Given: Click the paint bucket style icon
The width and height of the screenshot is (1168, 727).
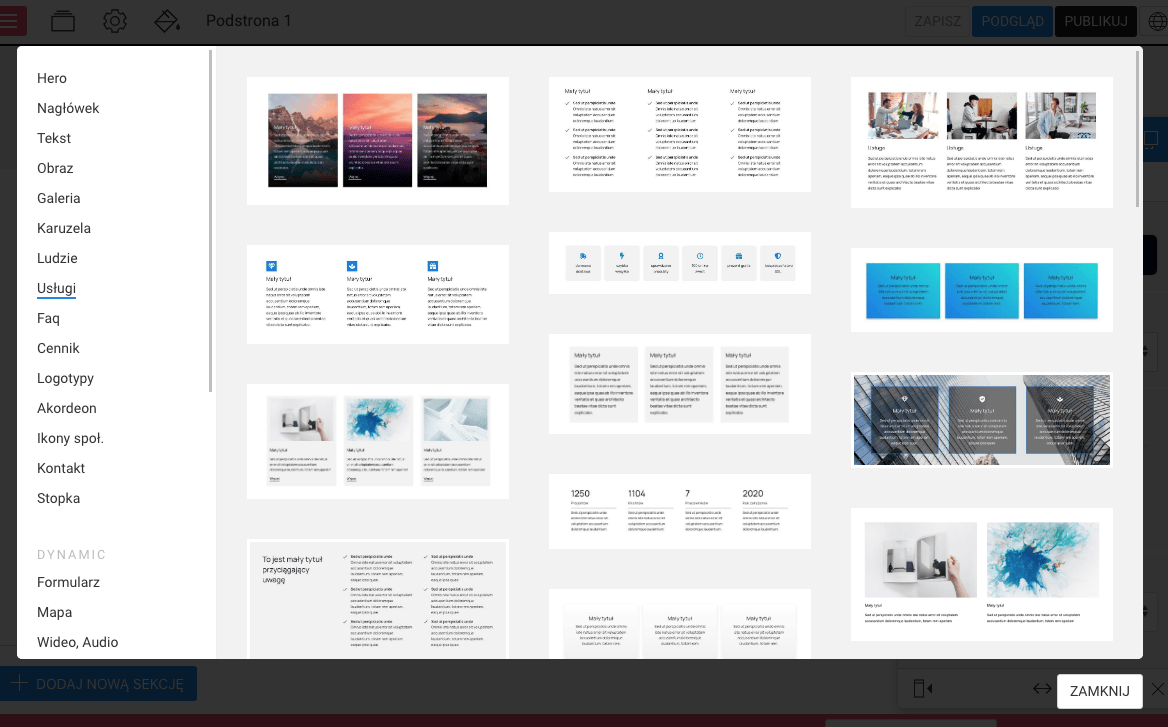Looking at the screenshot, I should pos(167,21).
